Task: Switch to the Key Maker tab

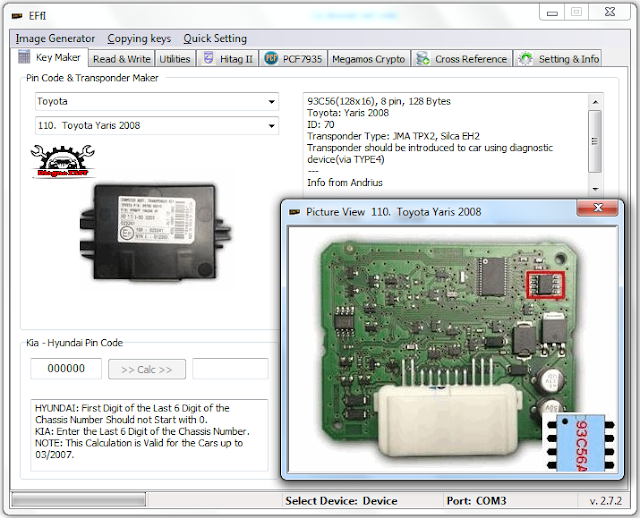Action: point(51,58)
